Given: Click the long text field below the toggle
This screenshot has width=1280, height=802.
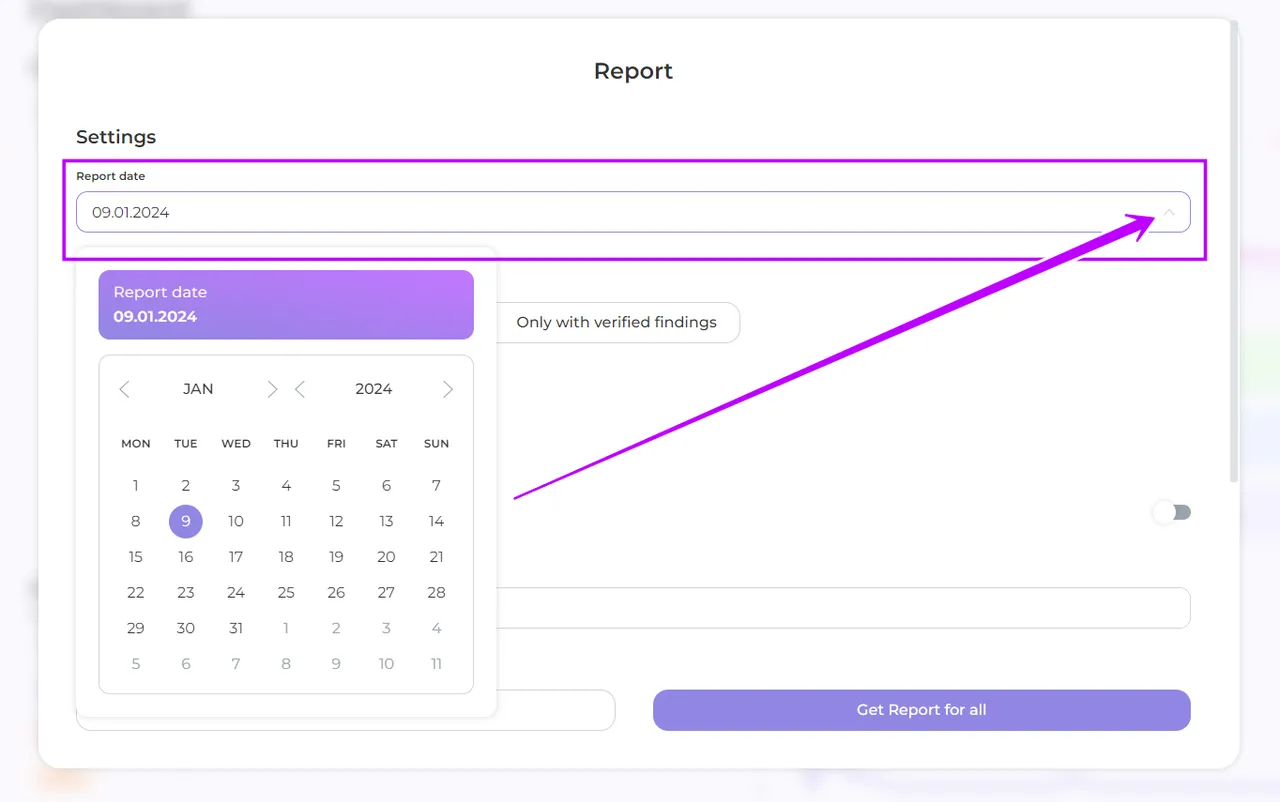Looking at the screenshot, I should click(x=840, y=608).
